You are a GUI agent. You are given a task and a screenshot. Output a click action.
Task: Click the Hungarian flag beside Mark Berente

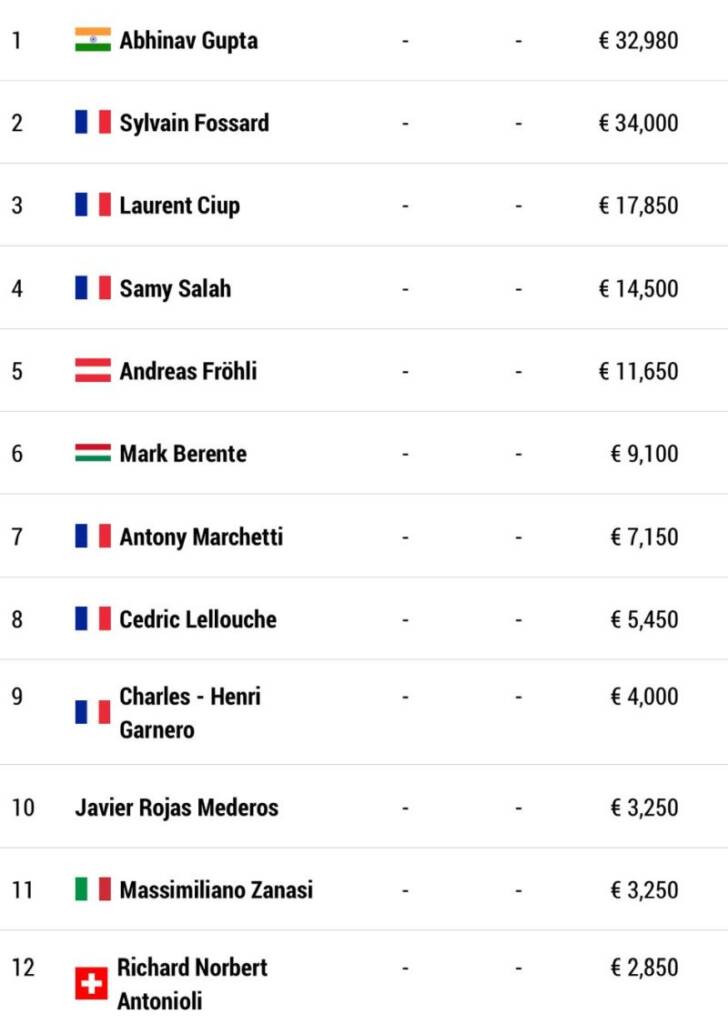(x=93, y=453)
